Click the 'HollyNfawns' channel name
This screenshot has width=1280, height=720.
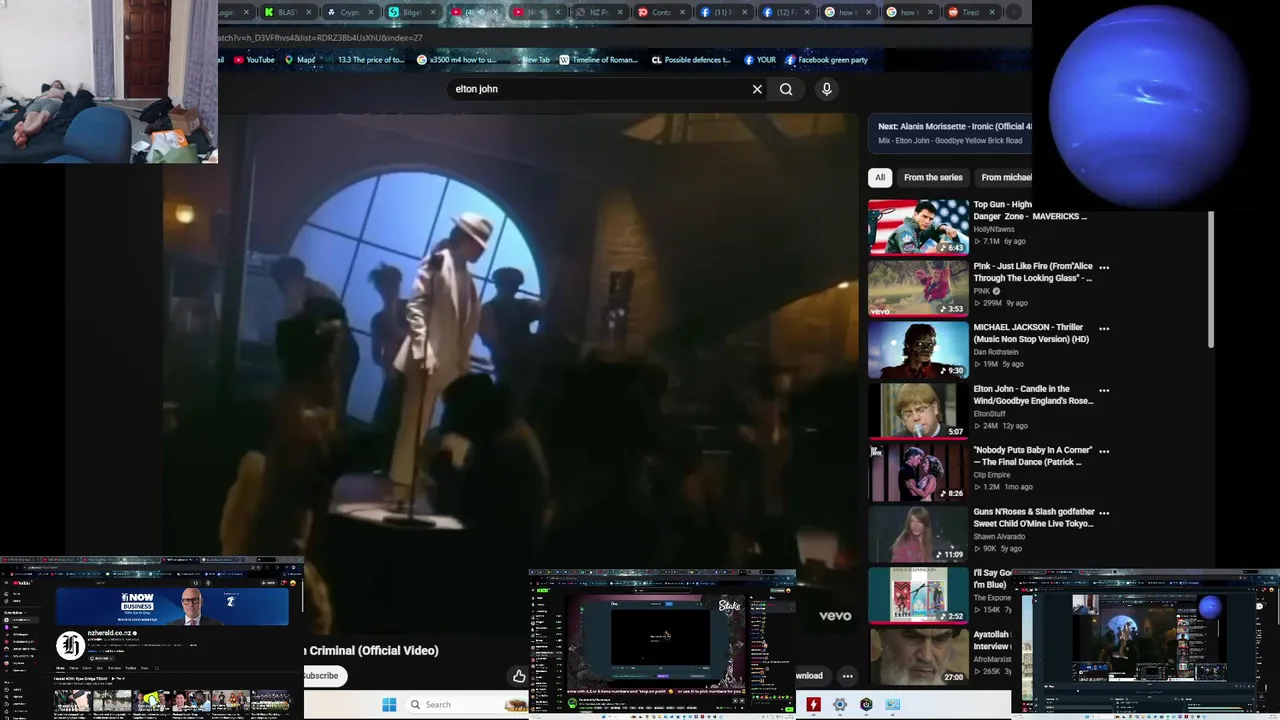[994, 229]
